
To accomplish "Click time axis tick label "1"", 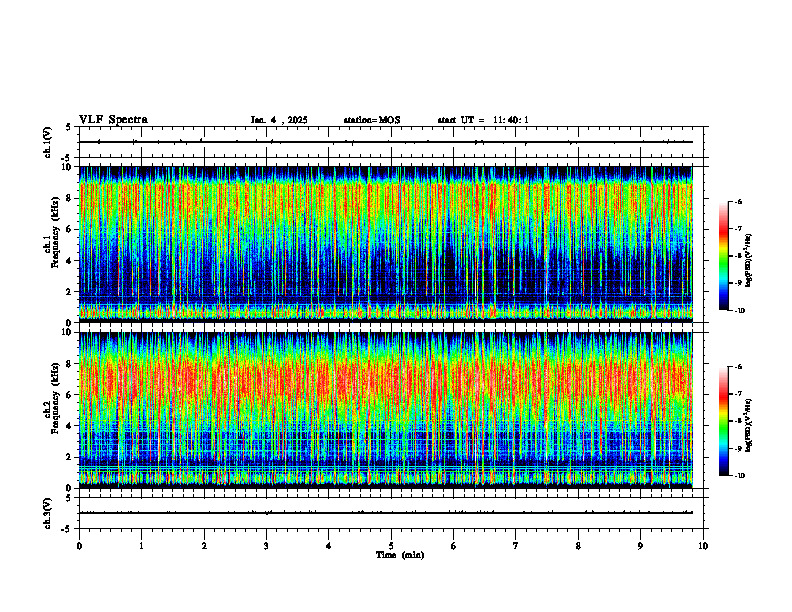I will coord(141,546).
